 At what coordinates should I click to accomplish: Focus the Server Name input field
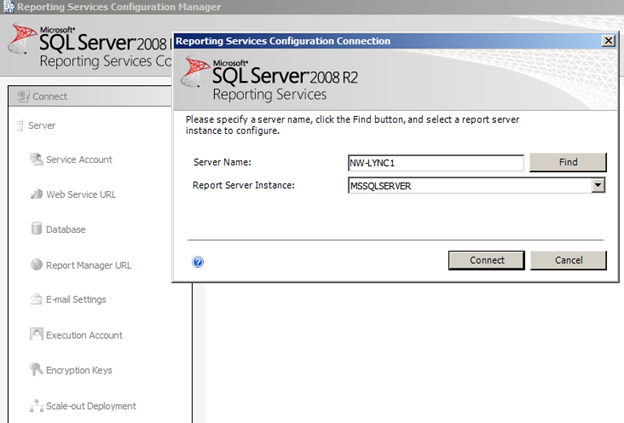(436, 163)
